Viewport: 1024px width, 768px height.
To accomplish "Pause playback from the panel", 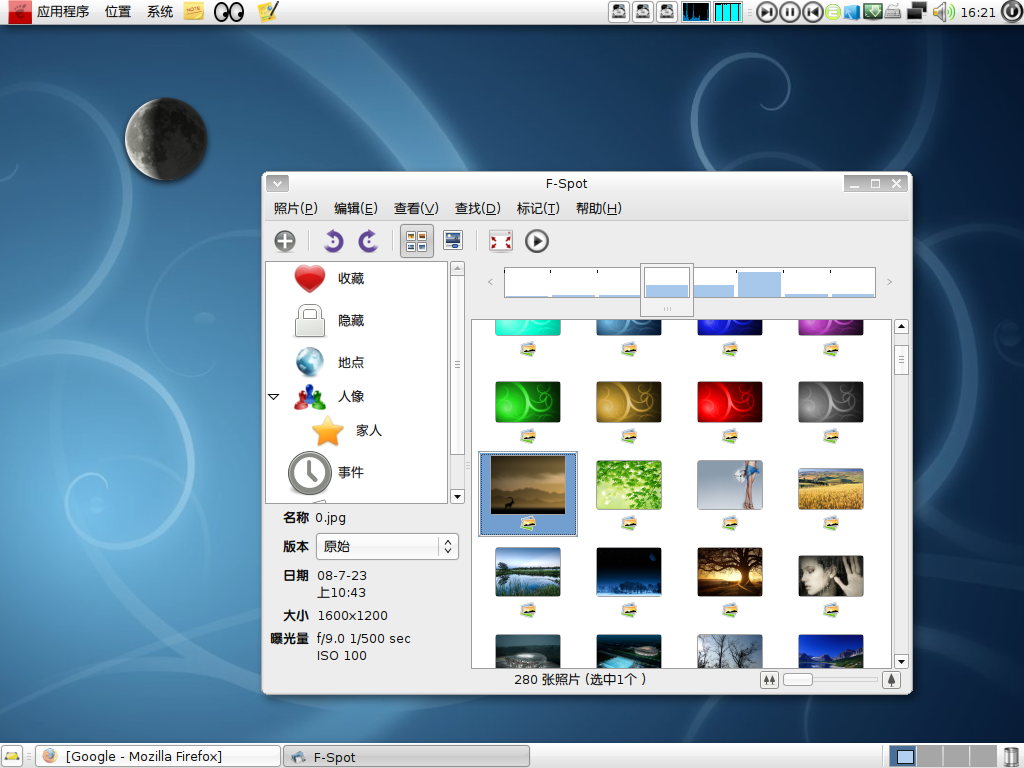I will (x=790, y=12).
